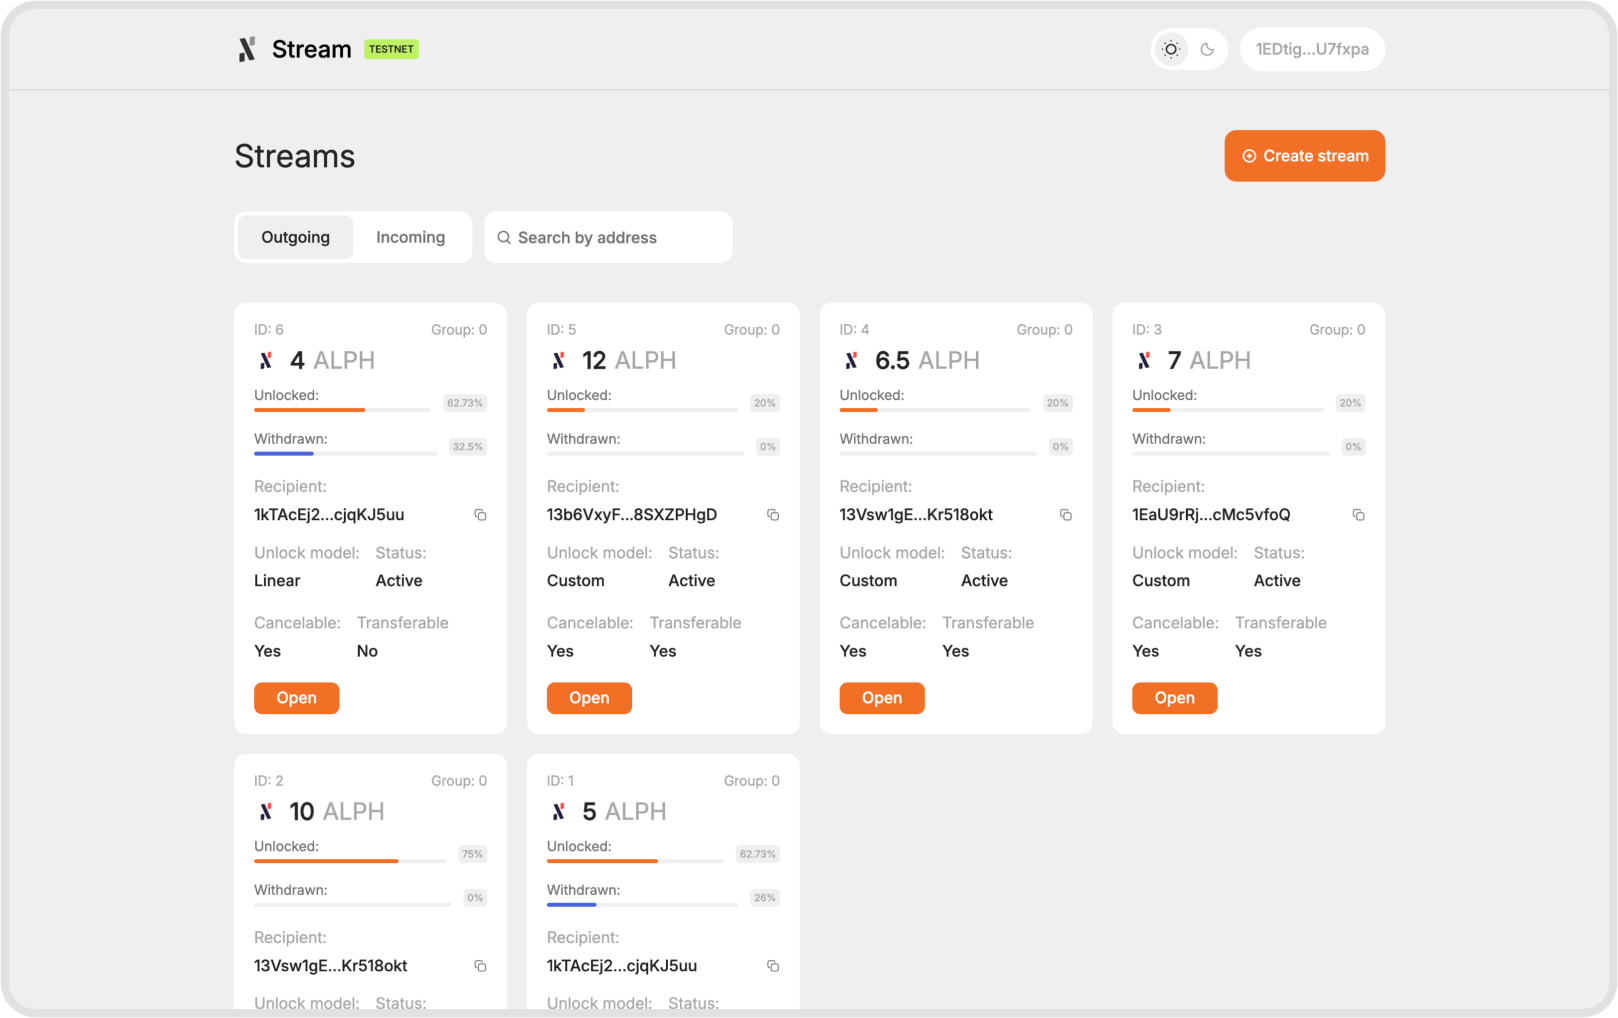Screen dimensions: 1618x1018
Task: Switch to light theme sun icon
Action: (x=1171, y=49)
